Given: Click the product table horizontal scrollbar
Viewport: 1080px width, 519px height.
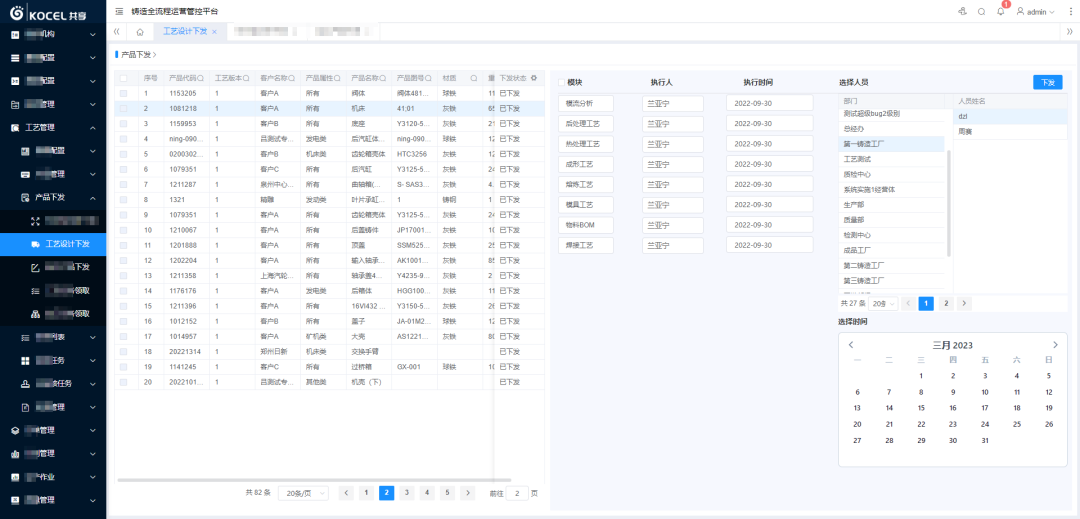Looking at the screenshot, I should (x=314, y=480).
